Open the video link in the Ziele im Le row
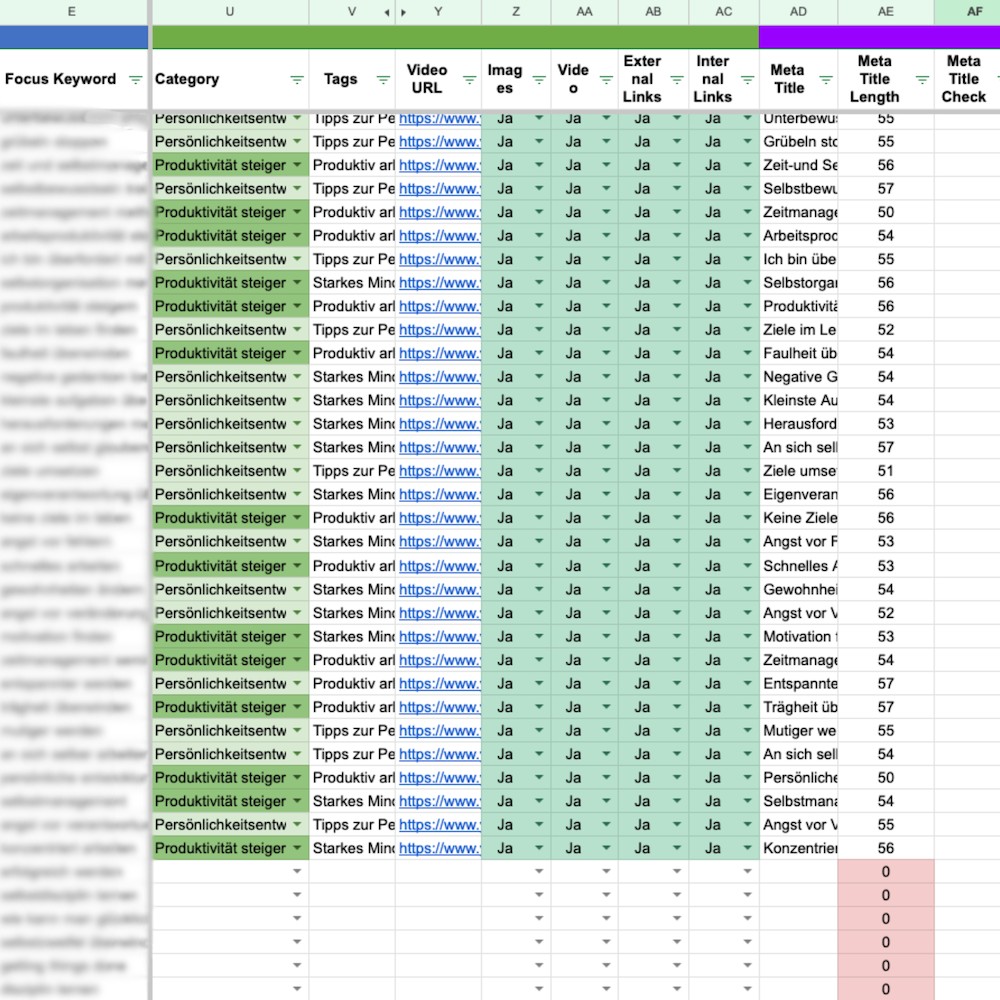Image resolution: width=1000 pixels, height=1000 pixels. click(439, 330)
